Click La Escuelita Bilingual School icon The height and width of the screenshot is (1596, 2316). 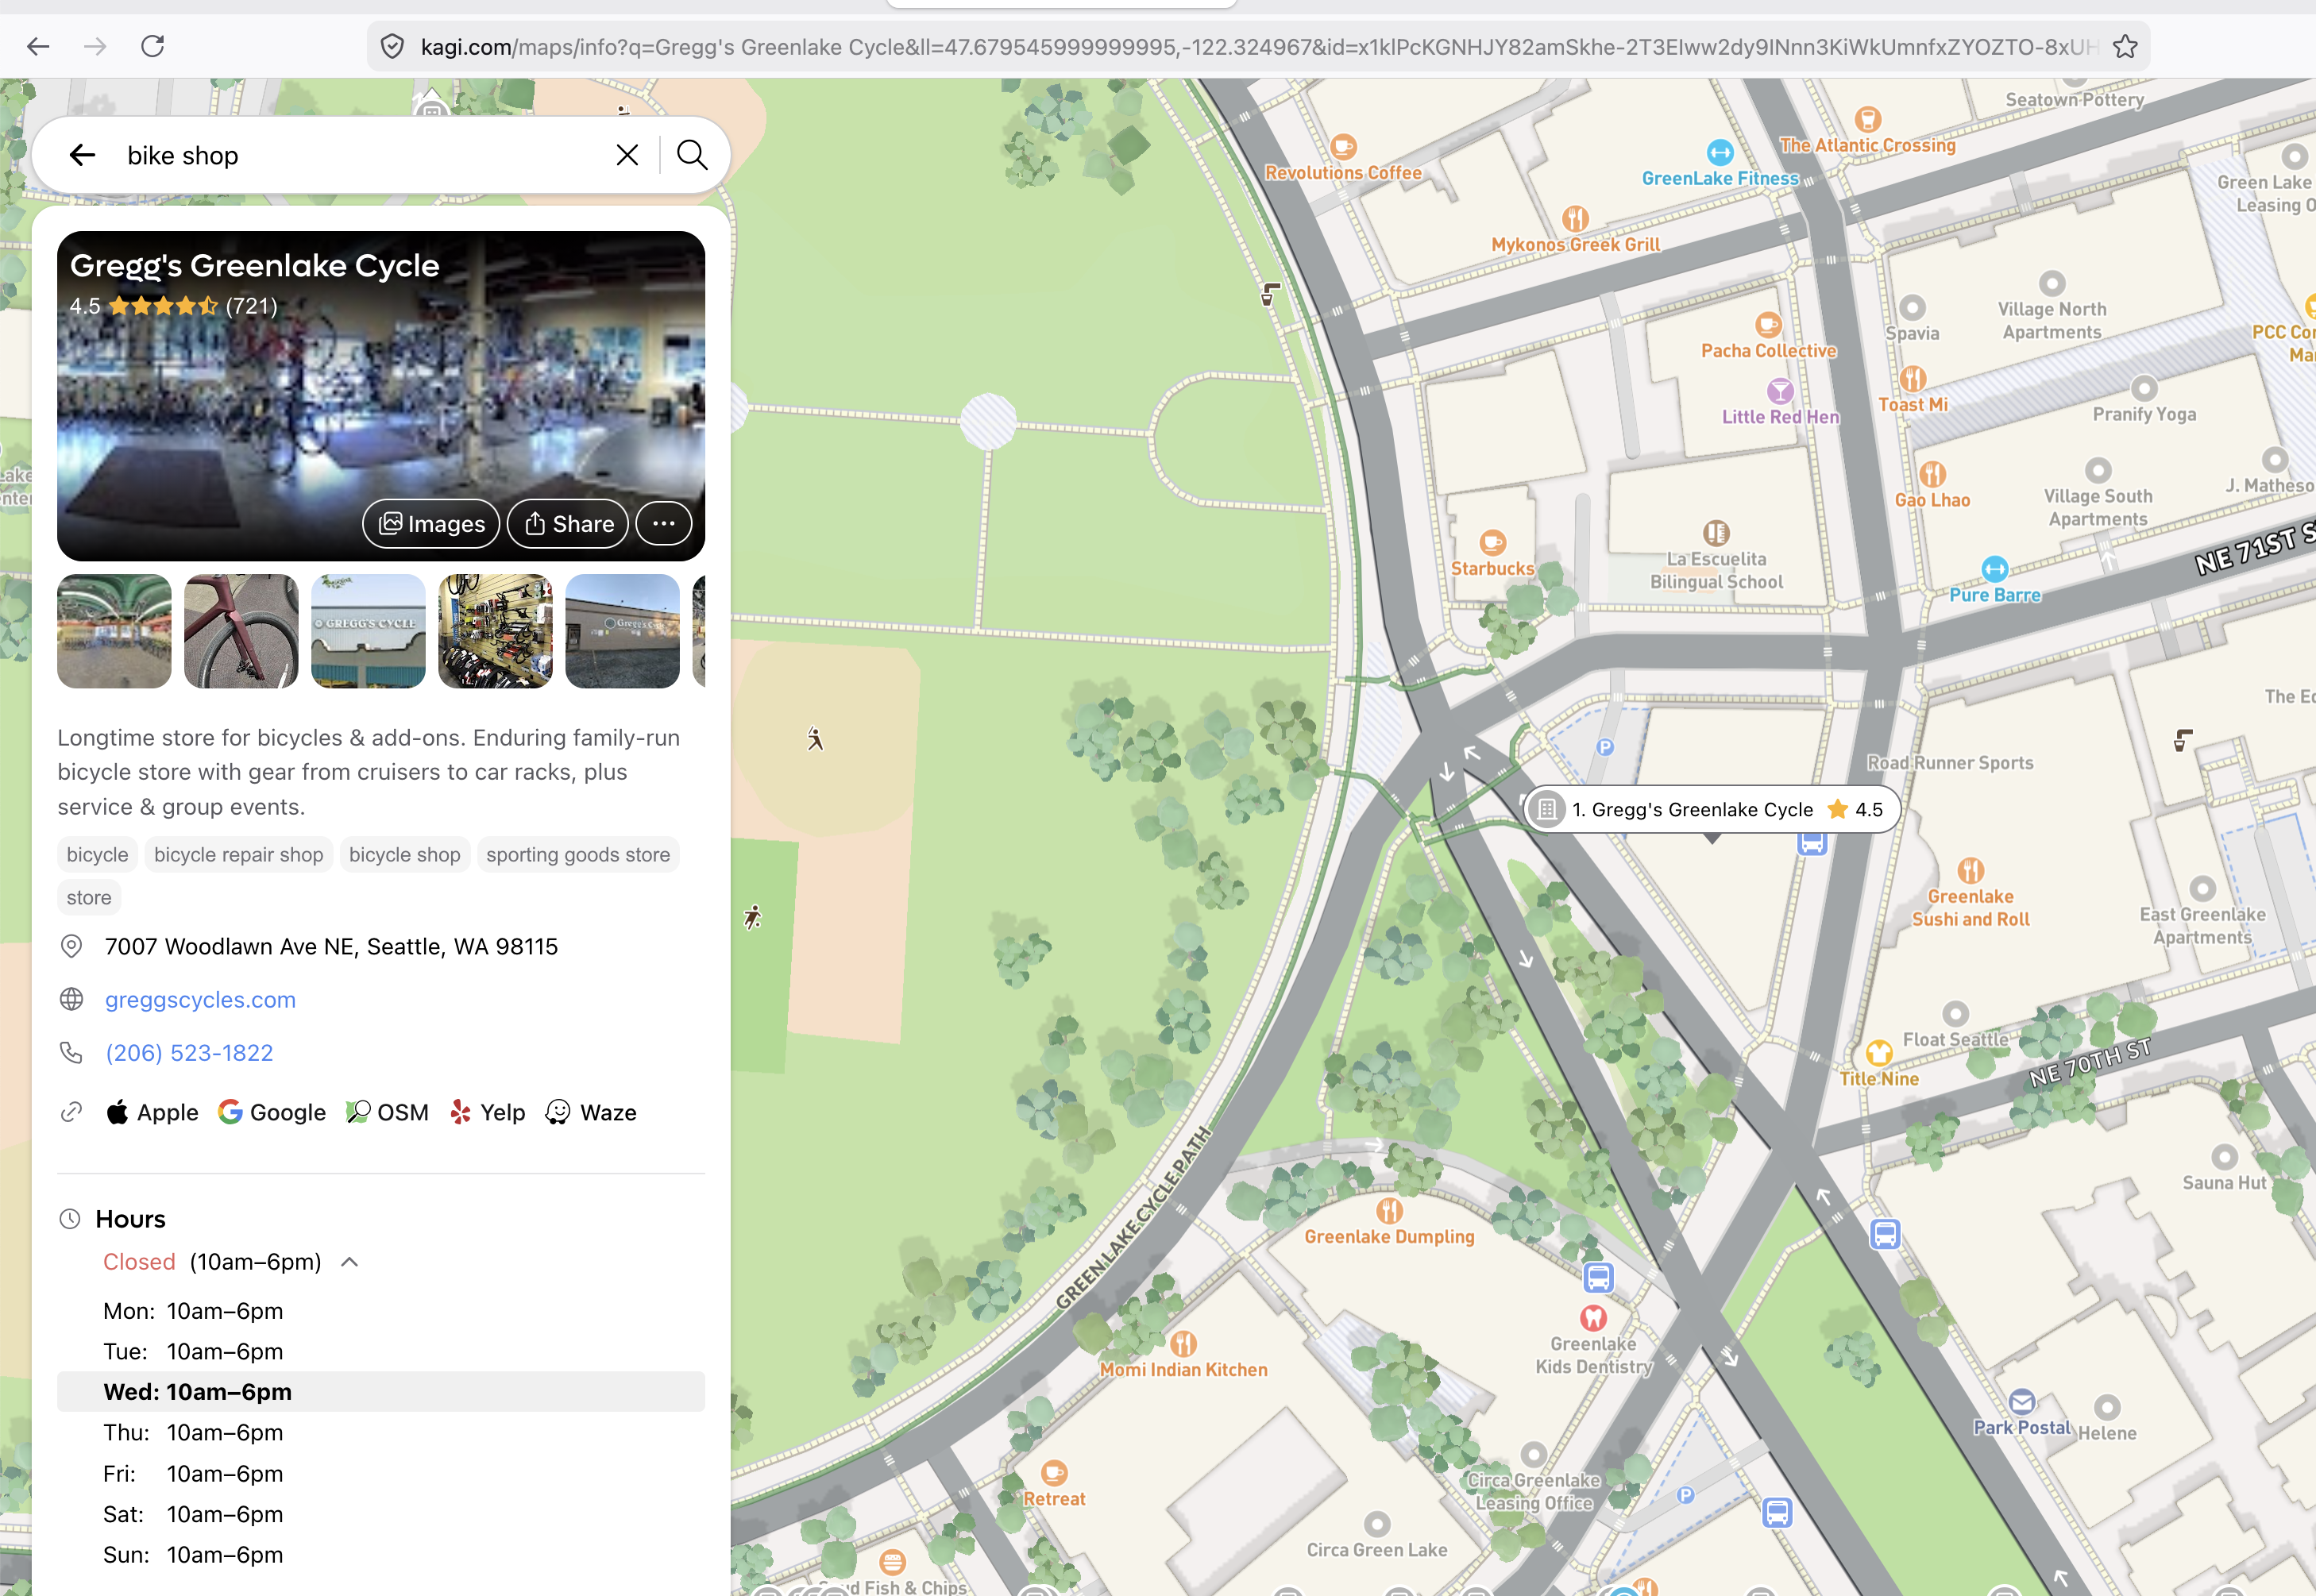tap(1716, 533)
